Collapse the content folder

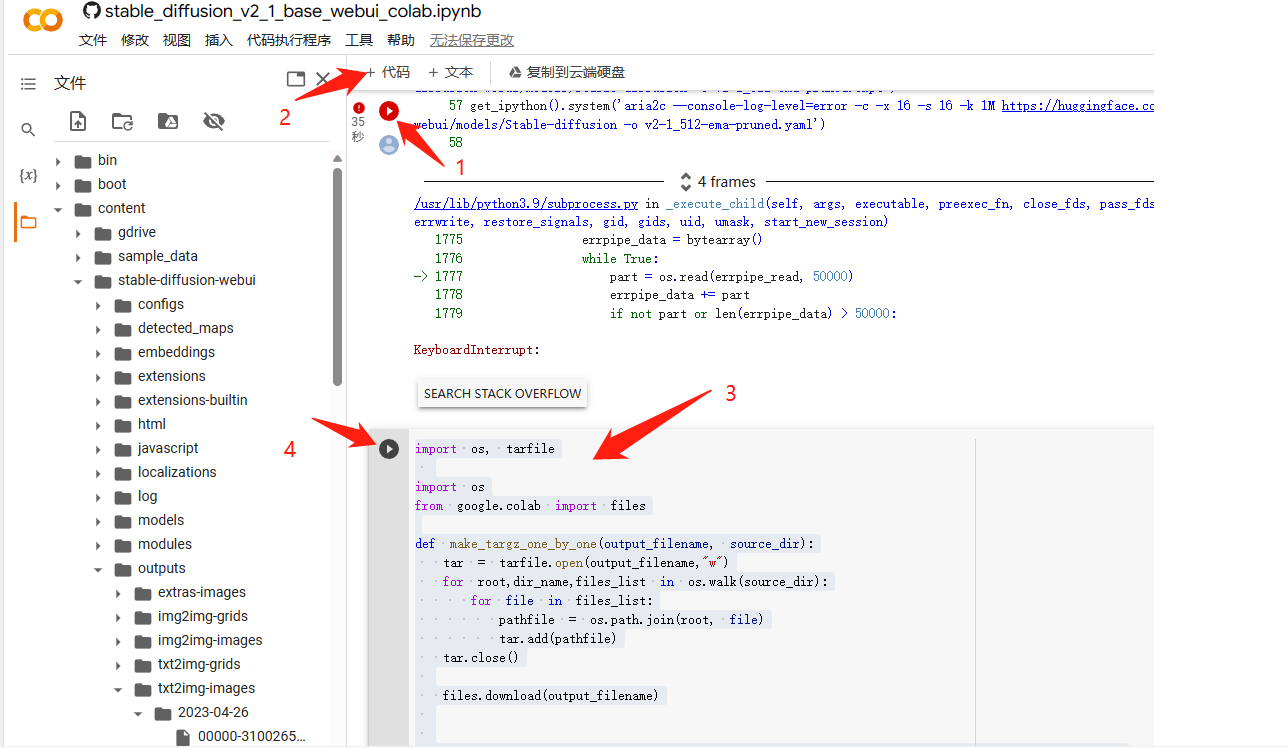pos(58,209)
